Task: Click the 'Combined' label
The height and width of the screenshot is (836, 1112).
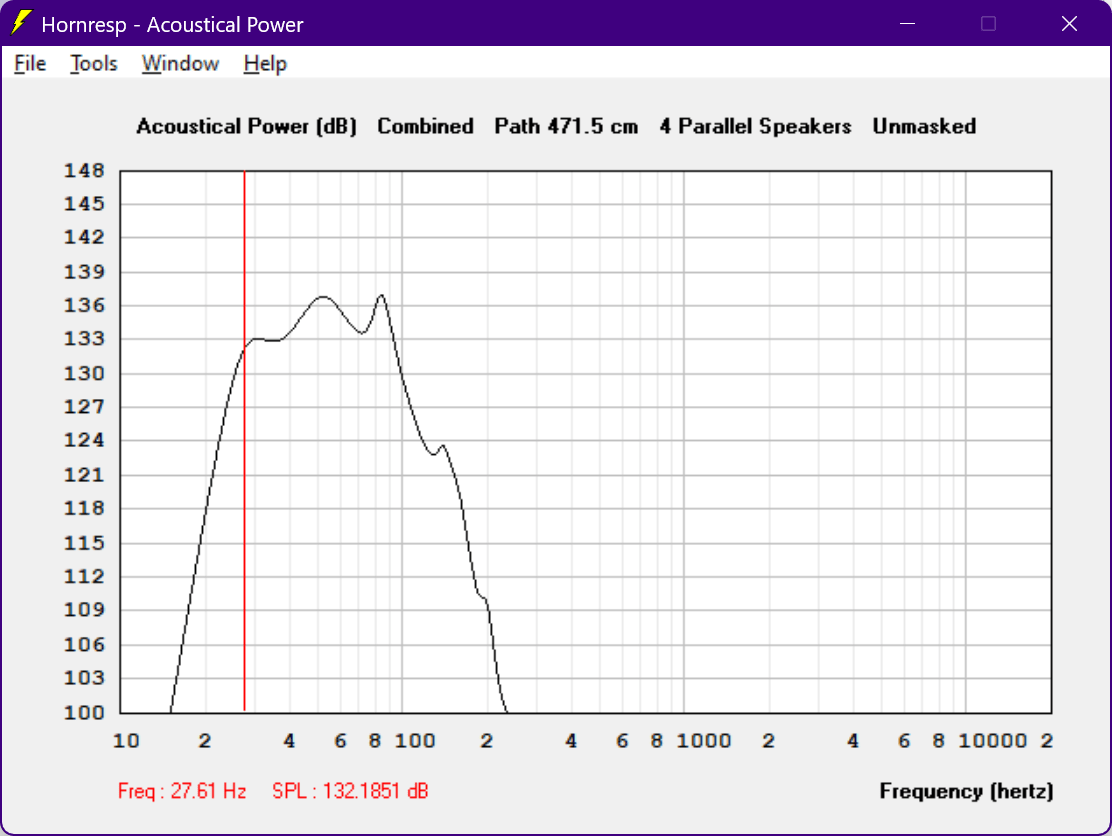Action: click(426, 126)
